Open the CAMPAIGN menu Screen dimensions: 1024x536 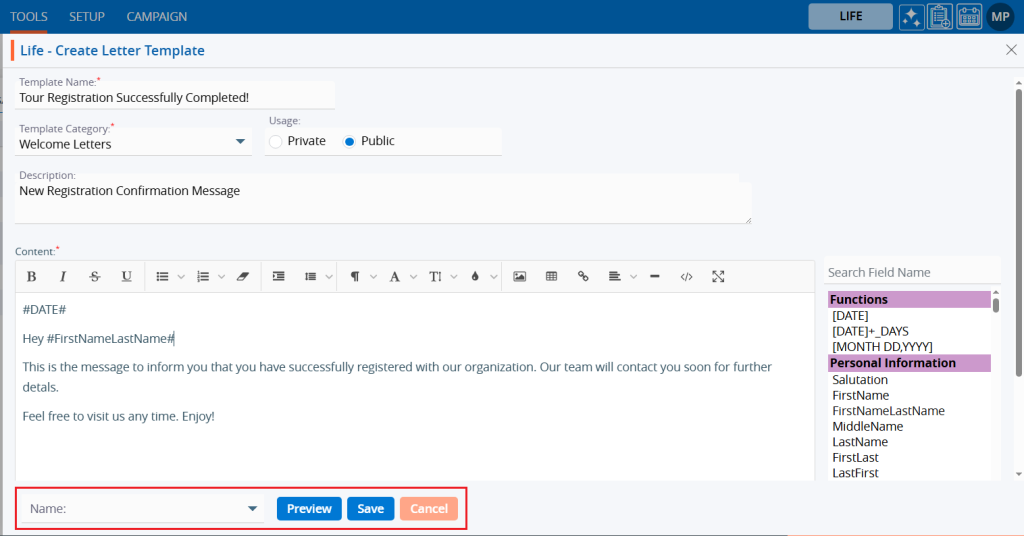point(156,17)
